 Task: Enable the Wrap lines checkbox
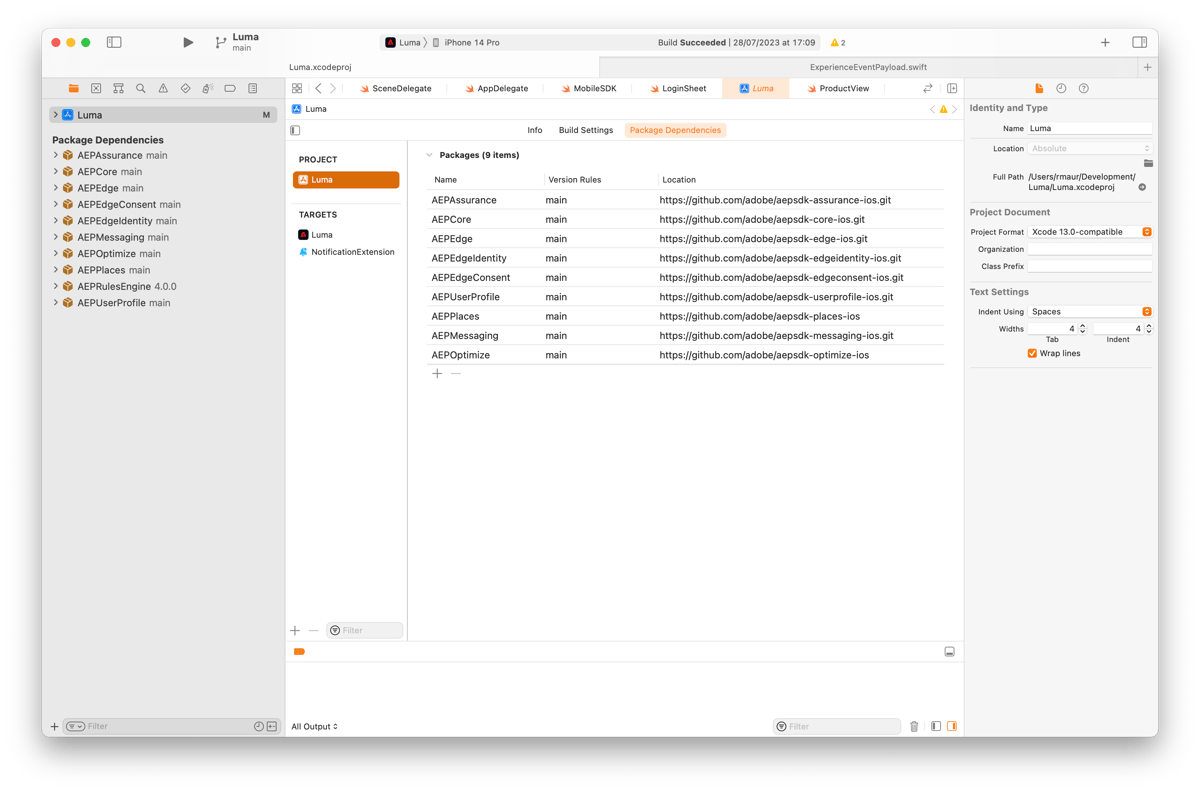click(1032, 352)
